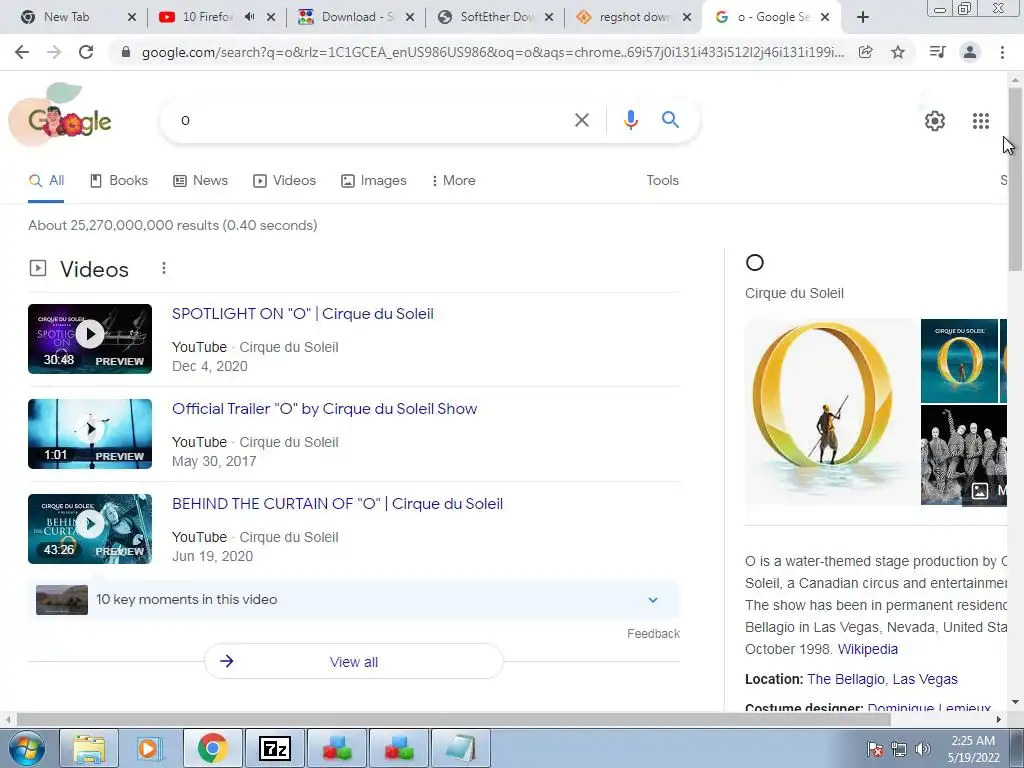This screenshot has height=768, width=1024.
Task: Switch to the Books results tab
Action: click(x=119, y=180)
